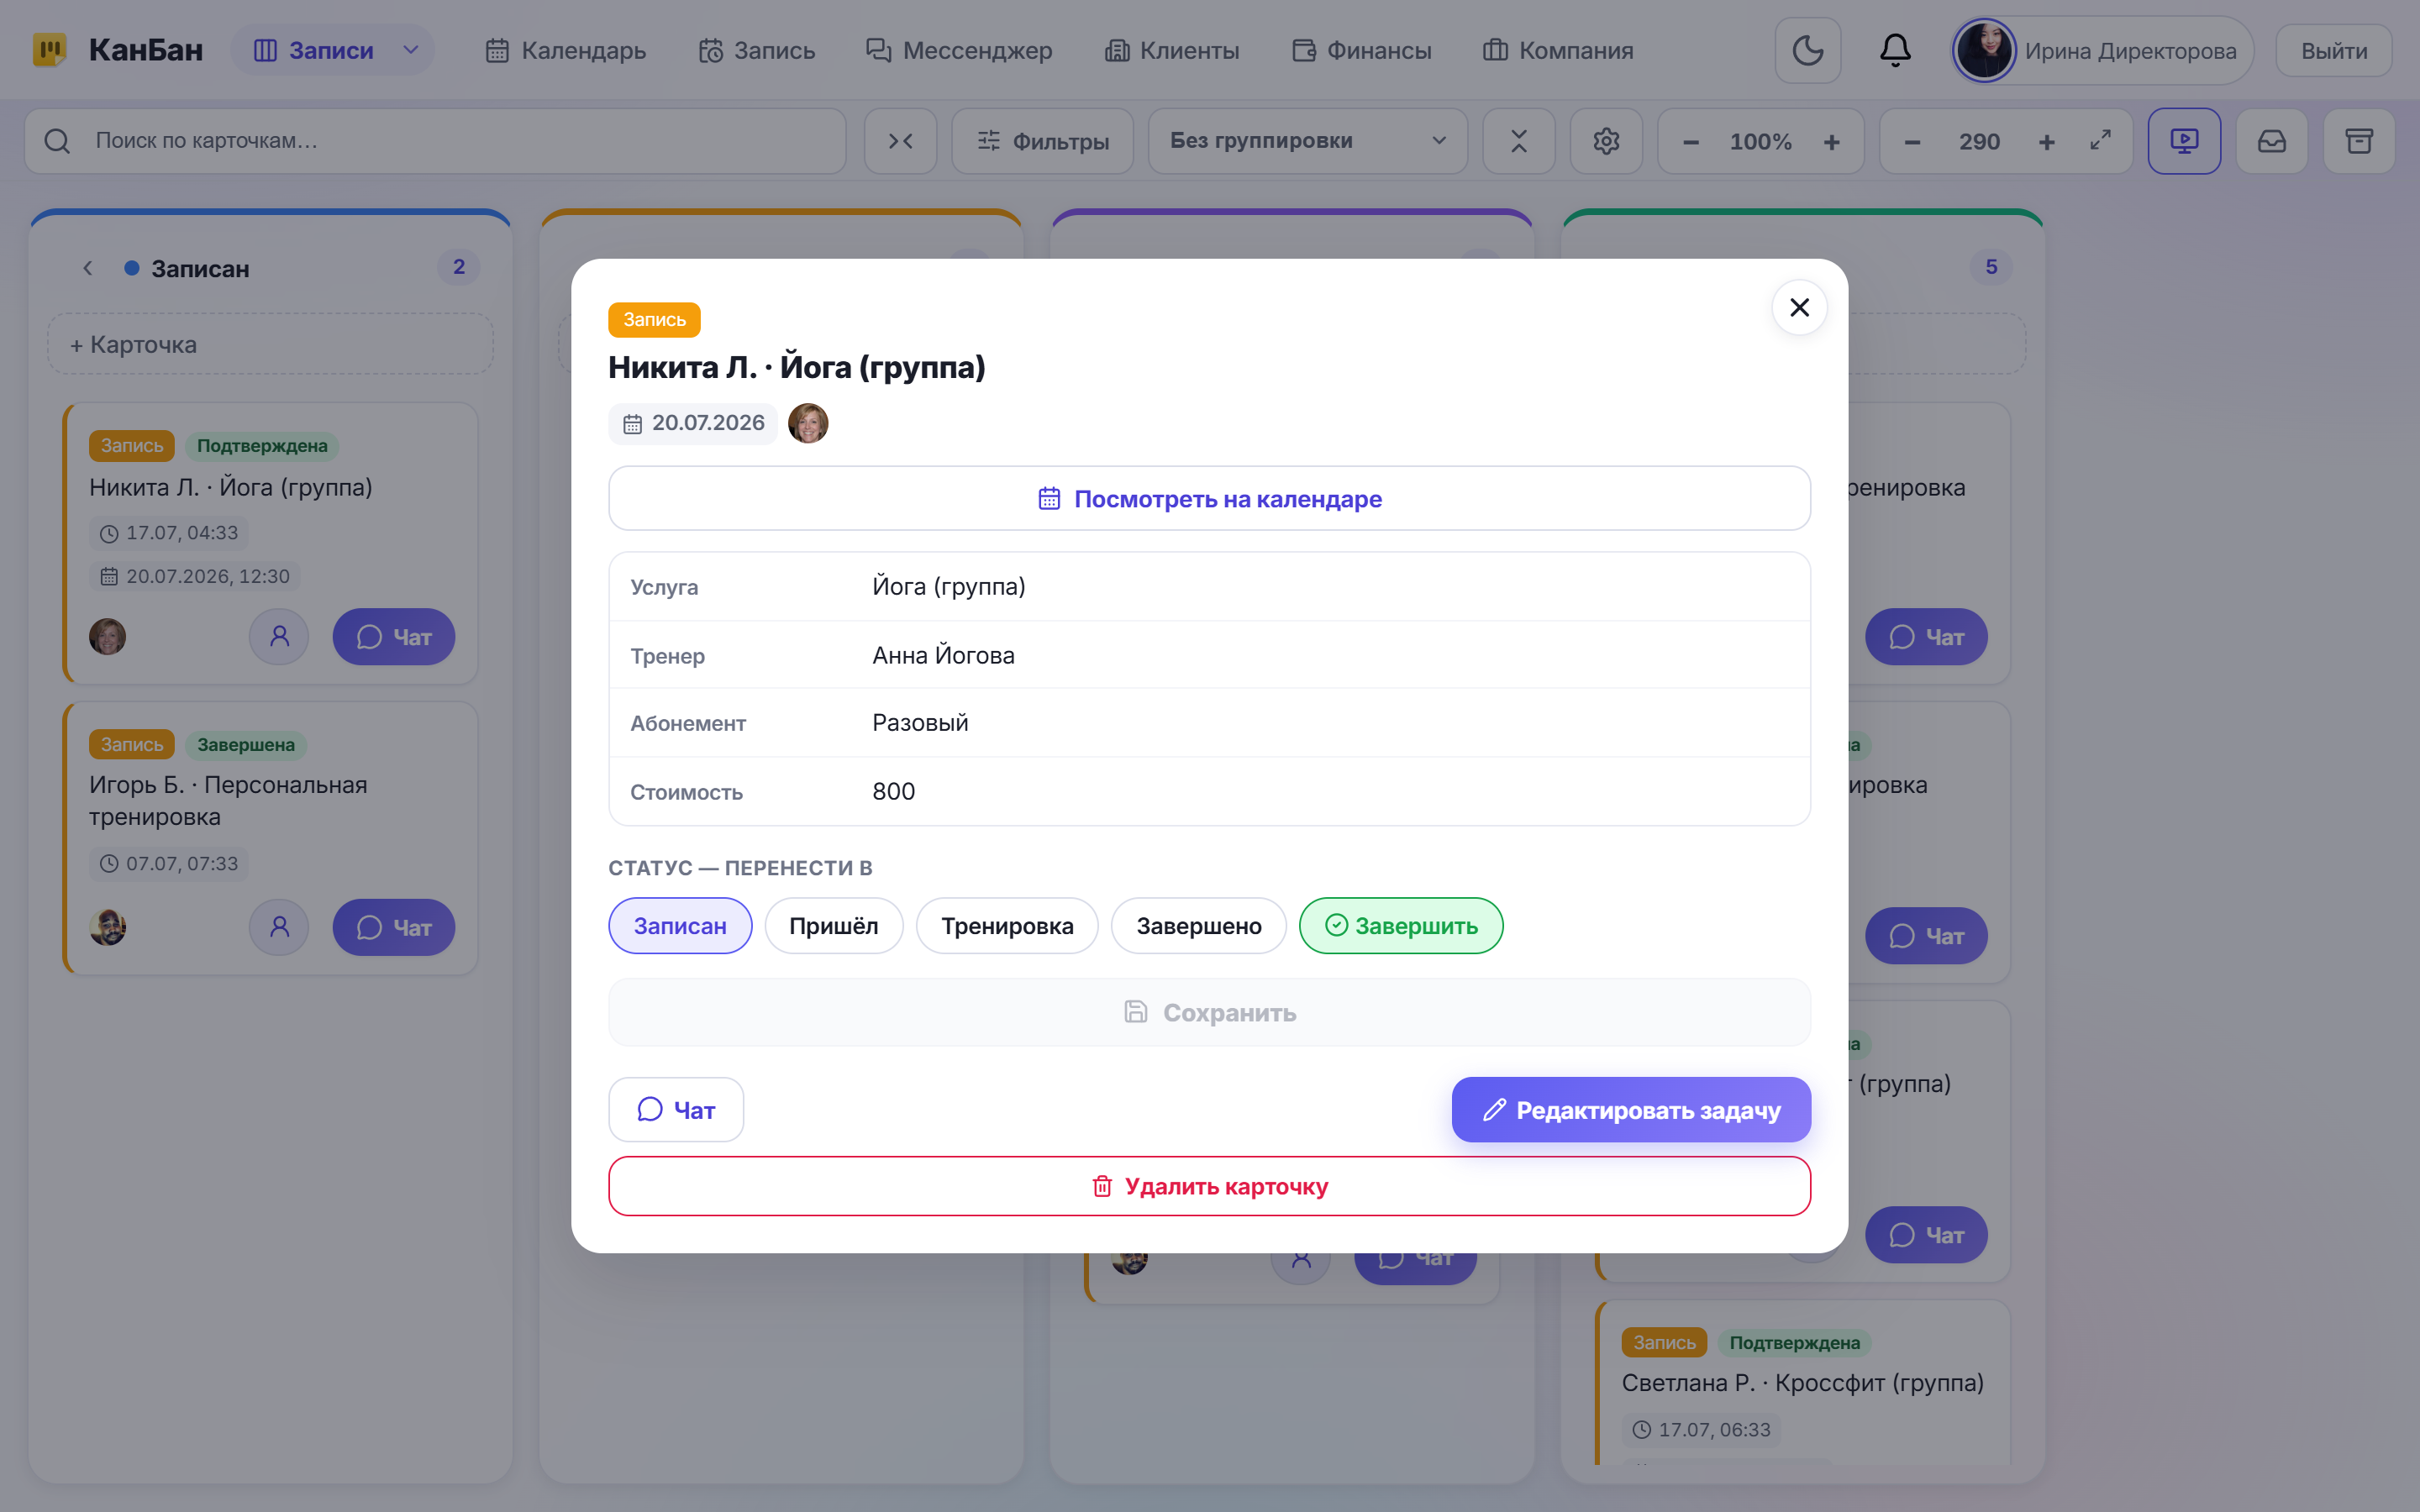Open the archive box icon

pos(2359,141)
